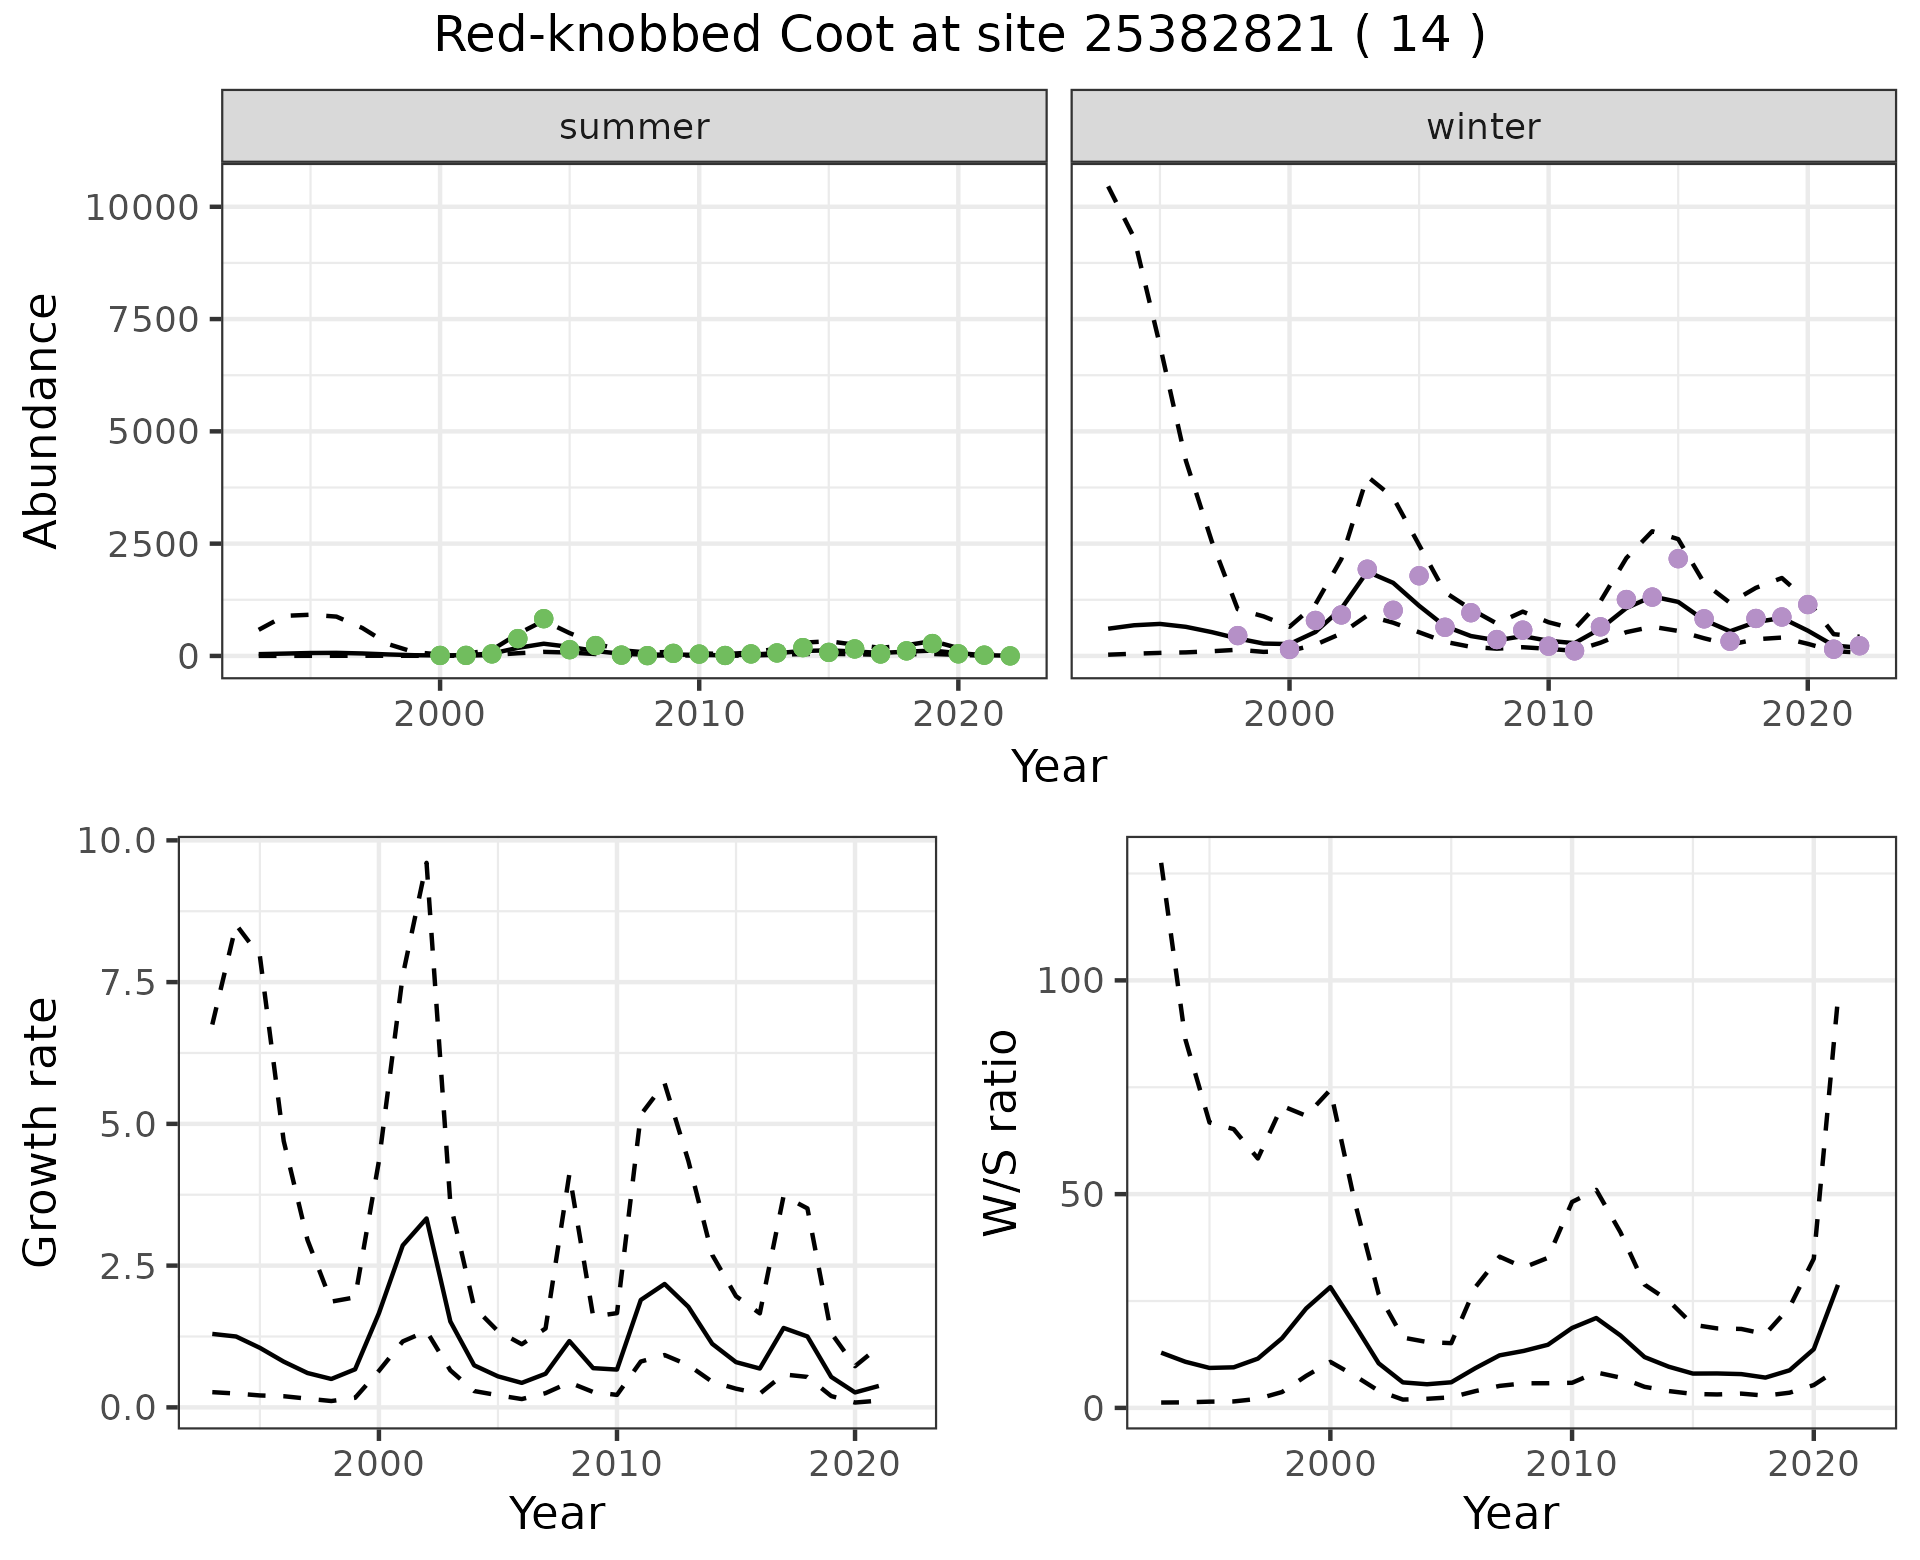Click the W/S ratio y-axis label
1920x1560 pixels.
pos(1000,1133)
